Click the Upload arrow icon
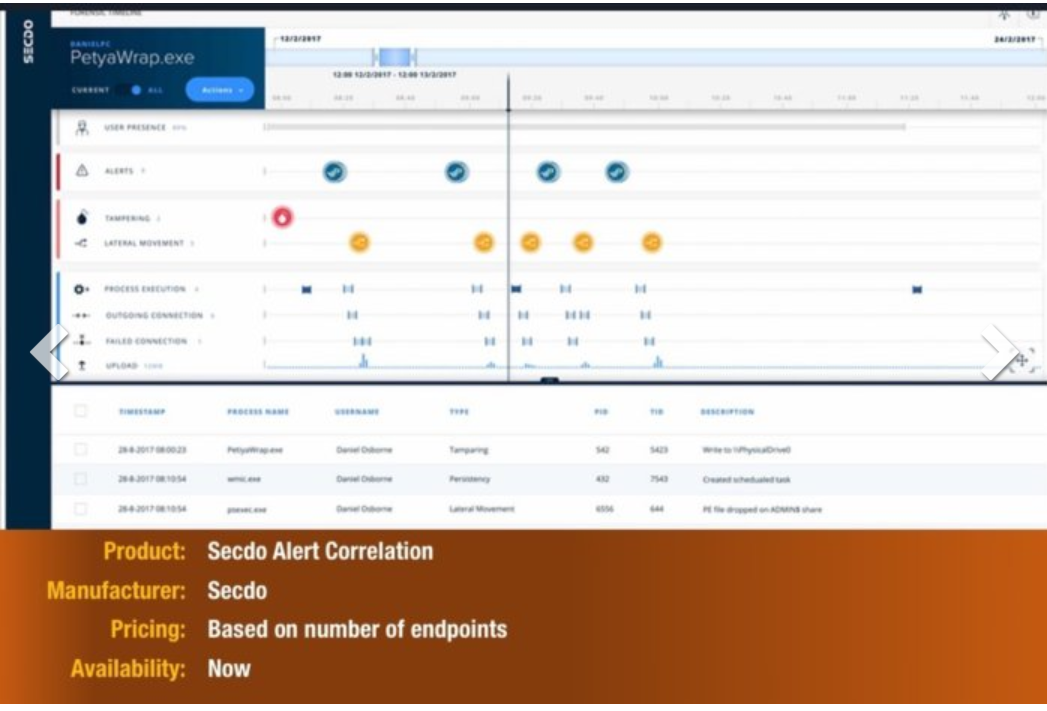The height and width of the screenshot is (711, 1047). click(x=81, y=365)
